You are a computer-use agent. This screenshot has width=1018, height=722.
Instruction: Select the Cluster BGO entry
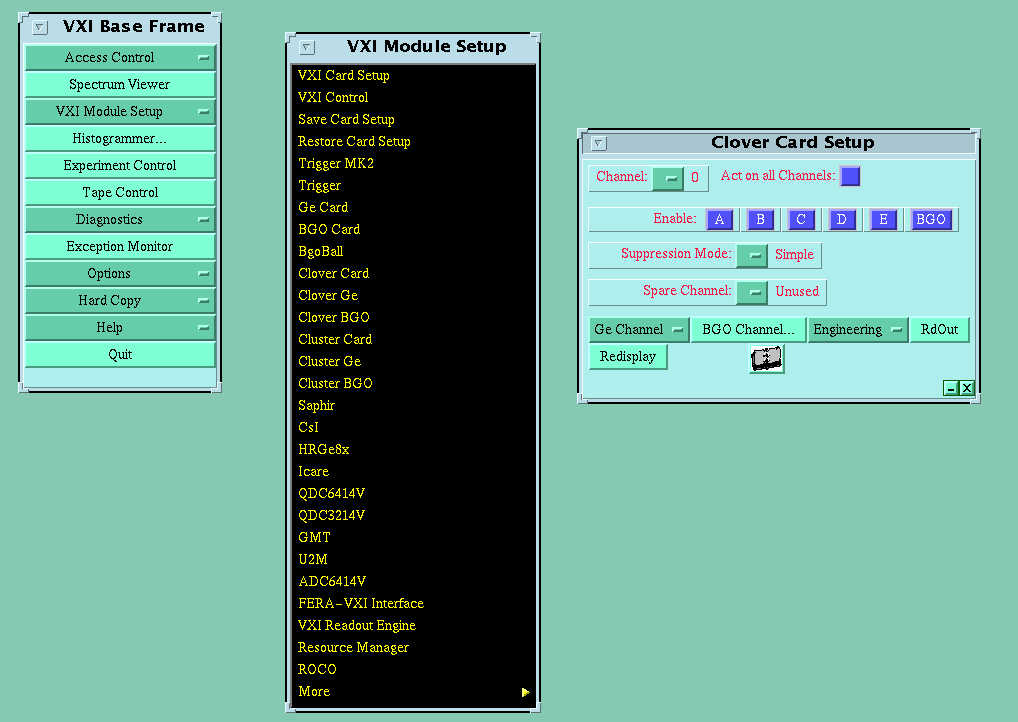click(x=413, y=384)
